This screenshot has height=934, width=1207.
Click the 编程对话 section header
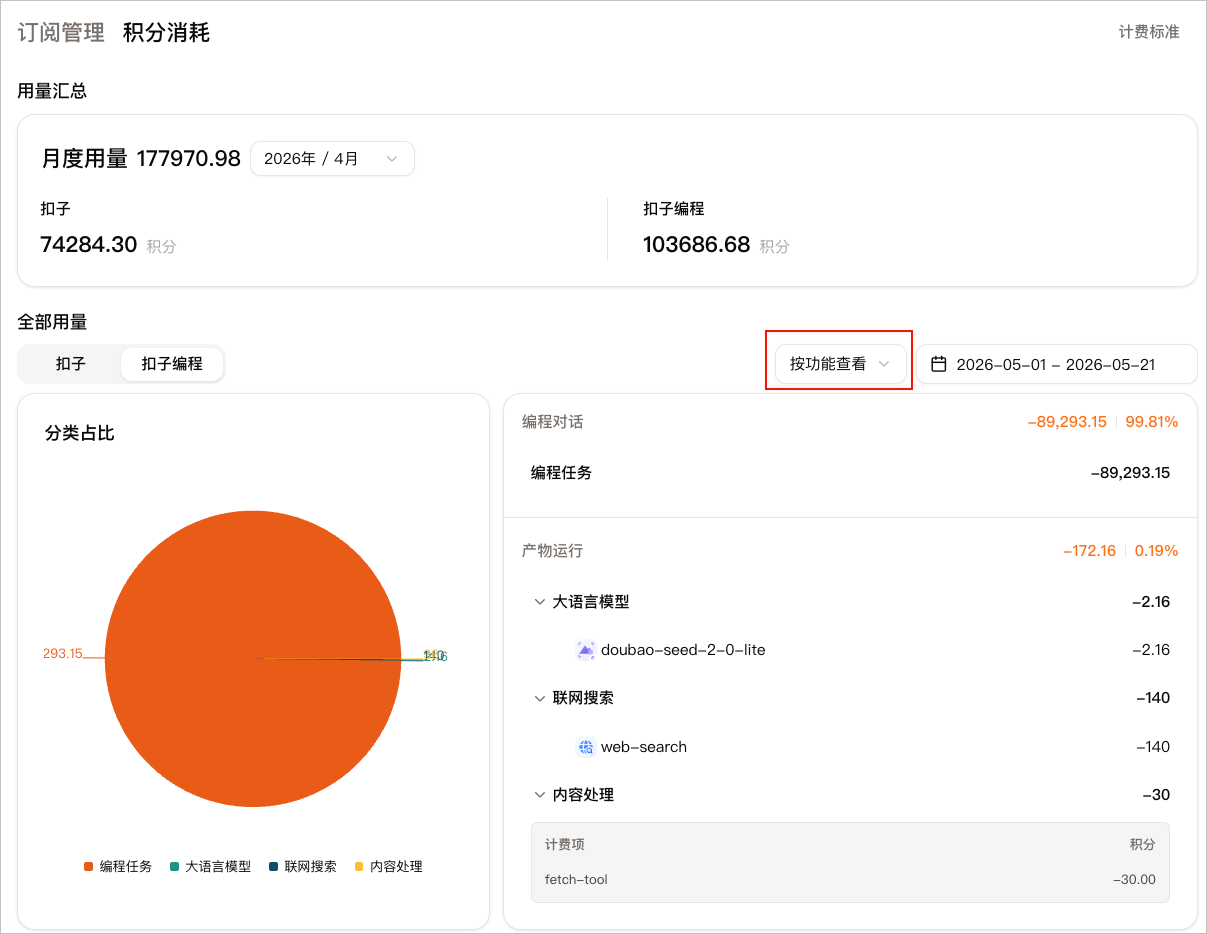552,422
